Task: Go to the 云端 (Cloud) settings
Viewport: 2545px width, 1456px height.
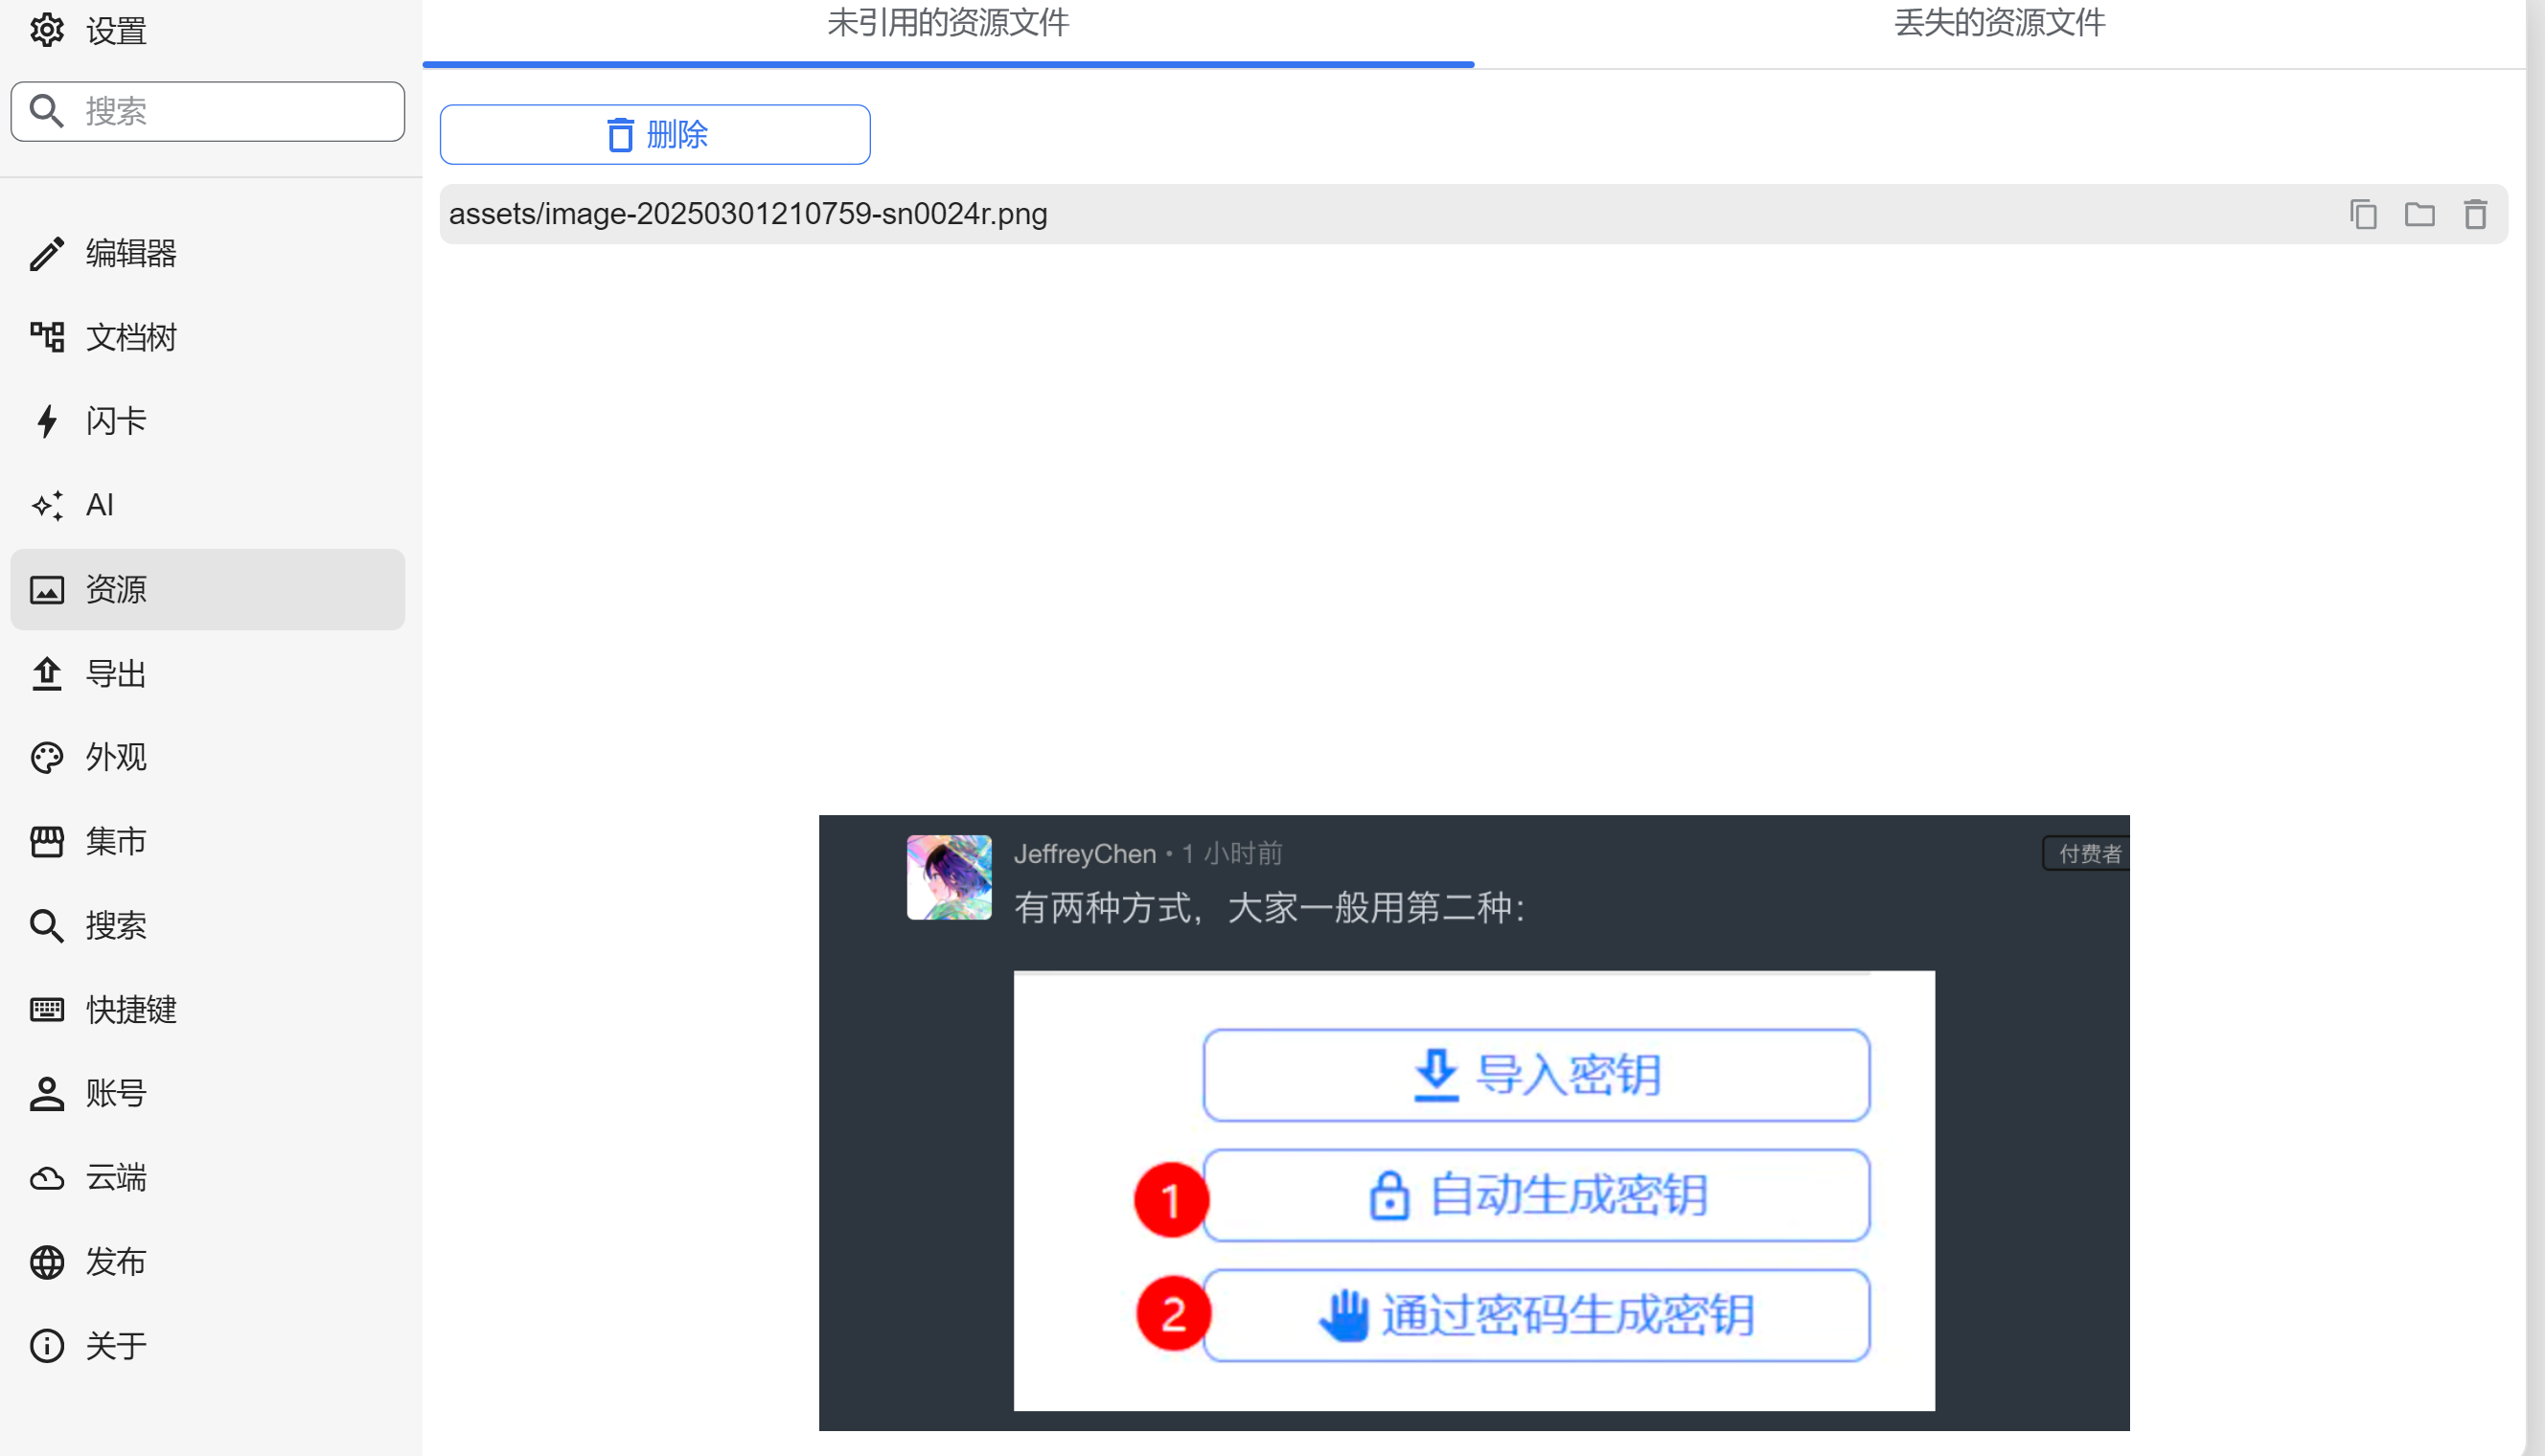Action: click(x=115, y=1177)
